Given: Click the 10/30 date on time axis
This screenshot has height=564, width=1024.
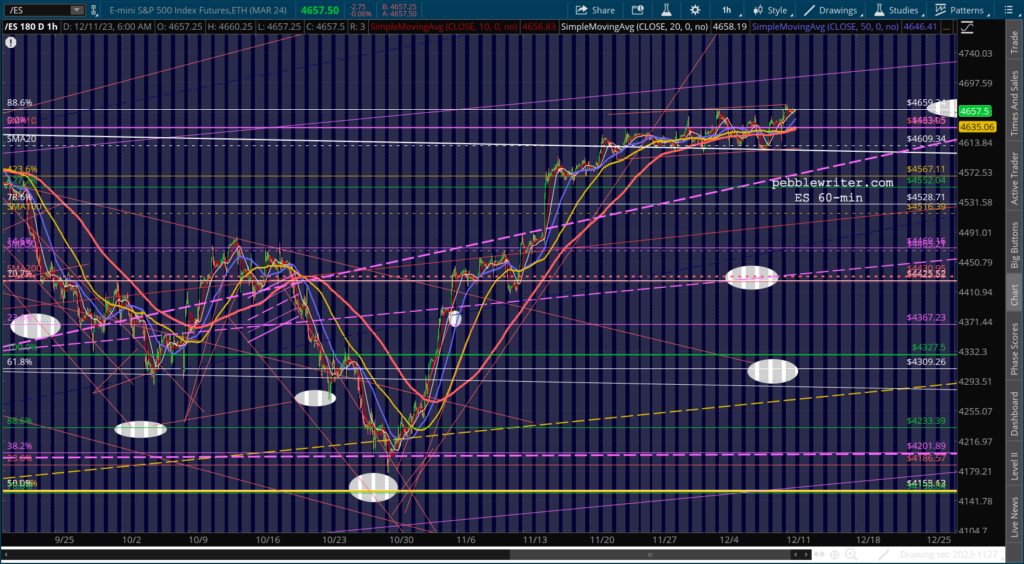Looking at the screenshot, I should [401, 540].
